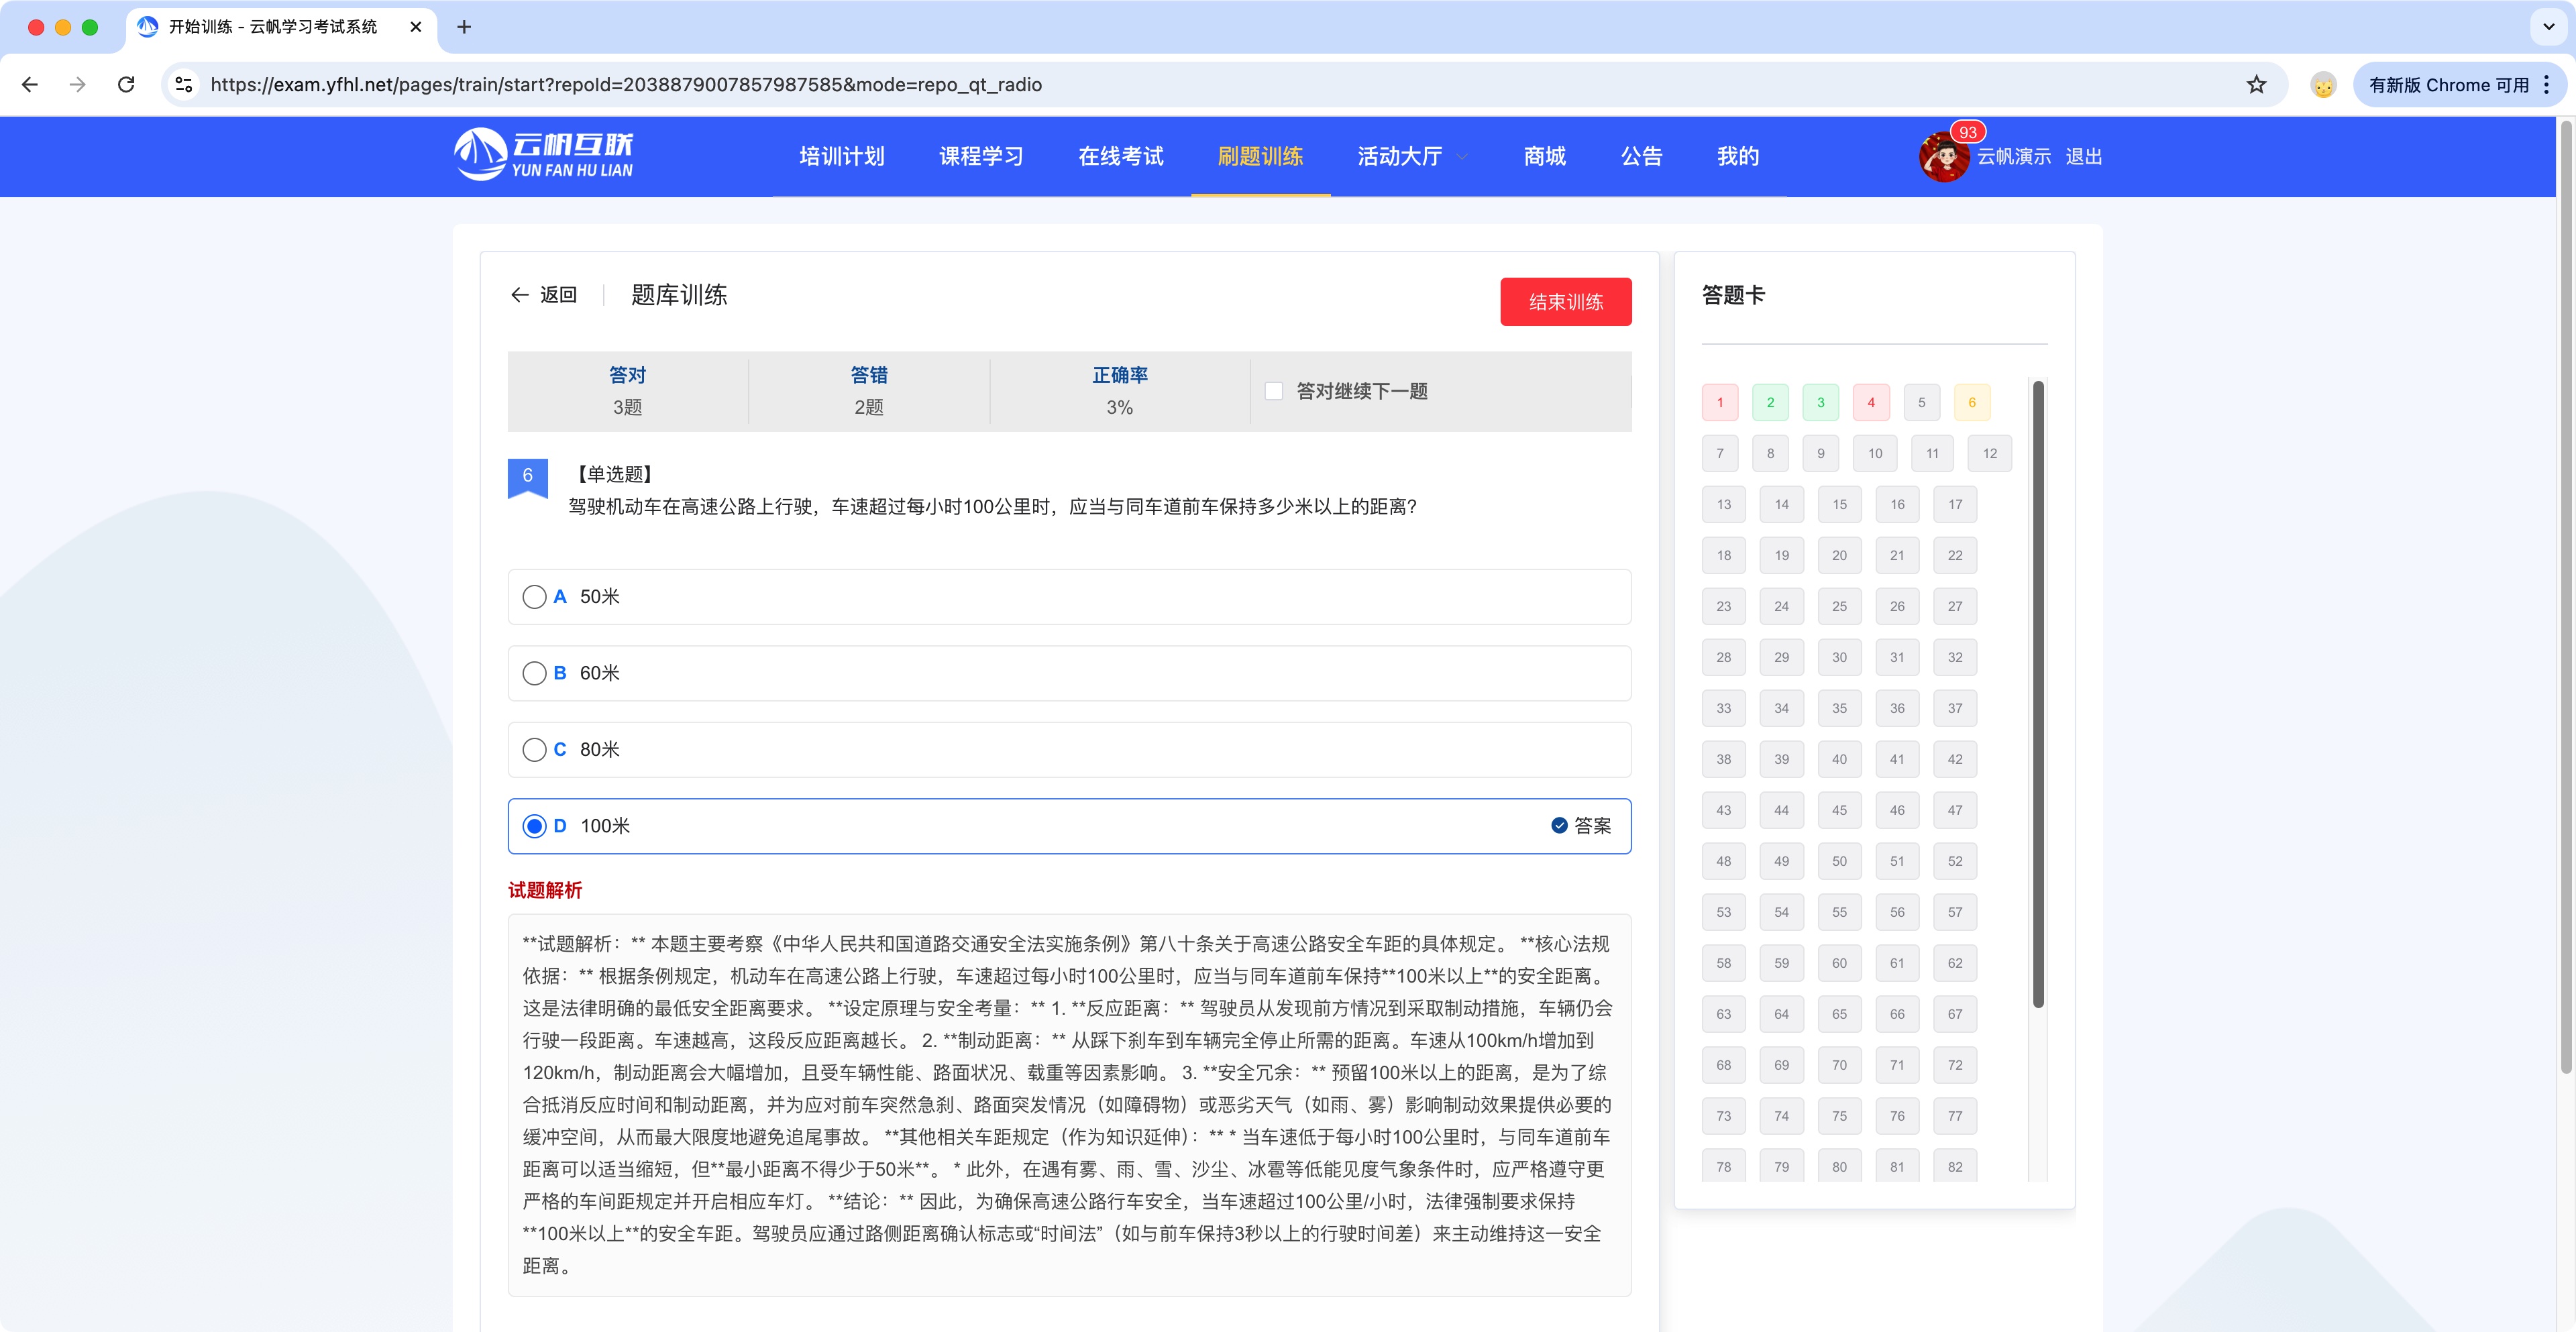The width and height of the screenshot is (2576, 1332).
Task: Open a new browser tab with the plus icon
Action: click(x=463, y=27)
